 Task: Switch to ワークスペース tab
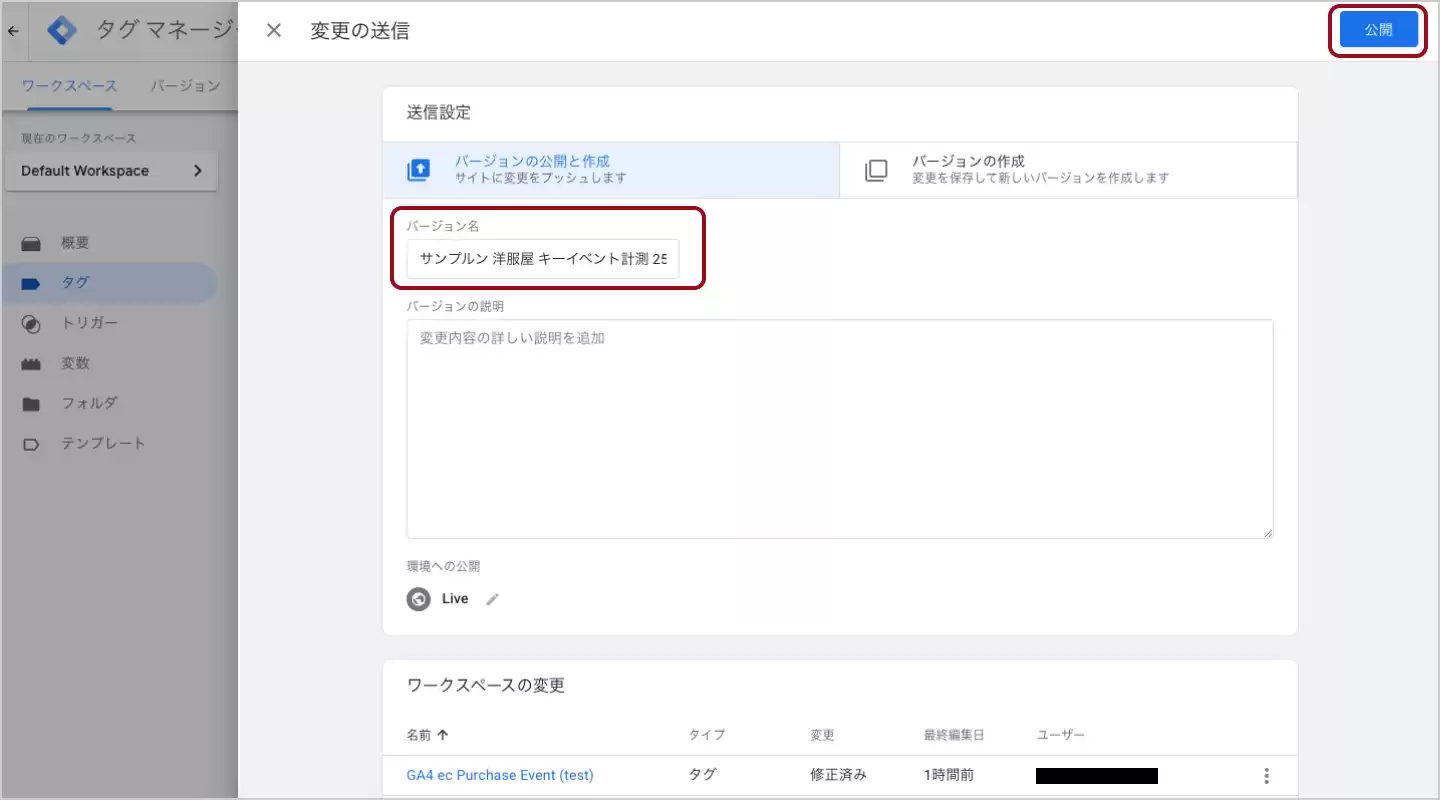click(x=69, y=86)
